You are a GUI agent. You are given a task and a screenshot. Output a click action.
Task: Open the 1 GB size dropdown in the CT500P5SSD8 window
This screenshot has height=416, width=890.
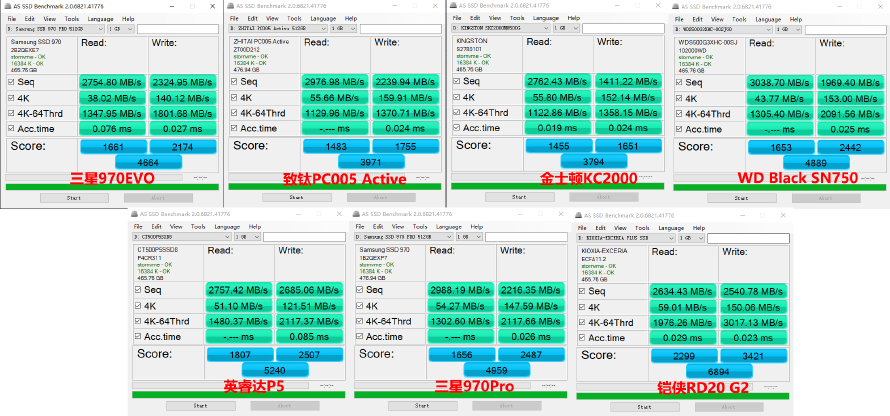coord(247,237)
